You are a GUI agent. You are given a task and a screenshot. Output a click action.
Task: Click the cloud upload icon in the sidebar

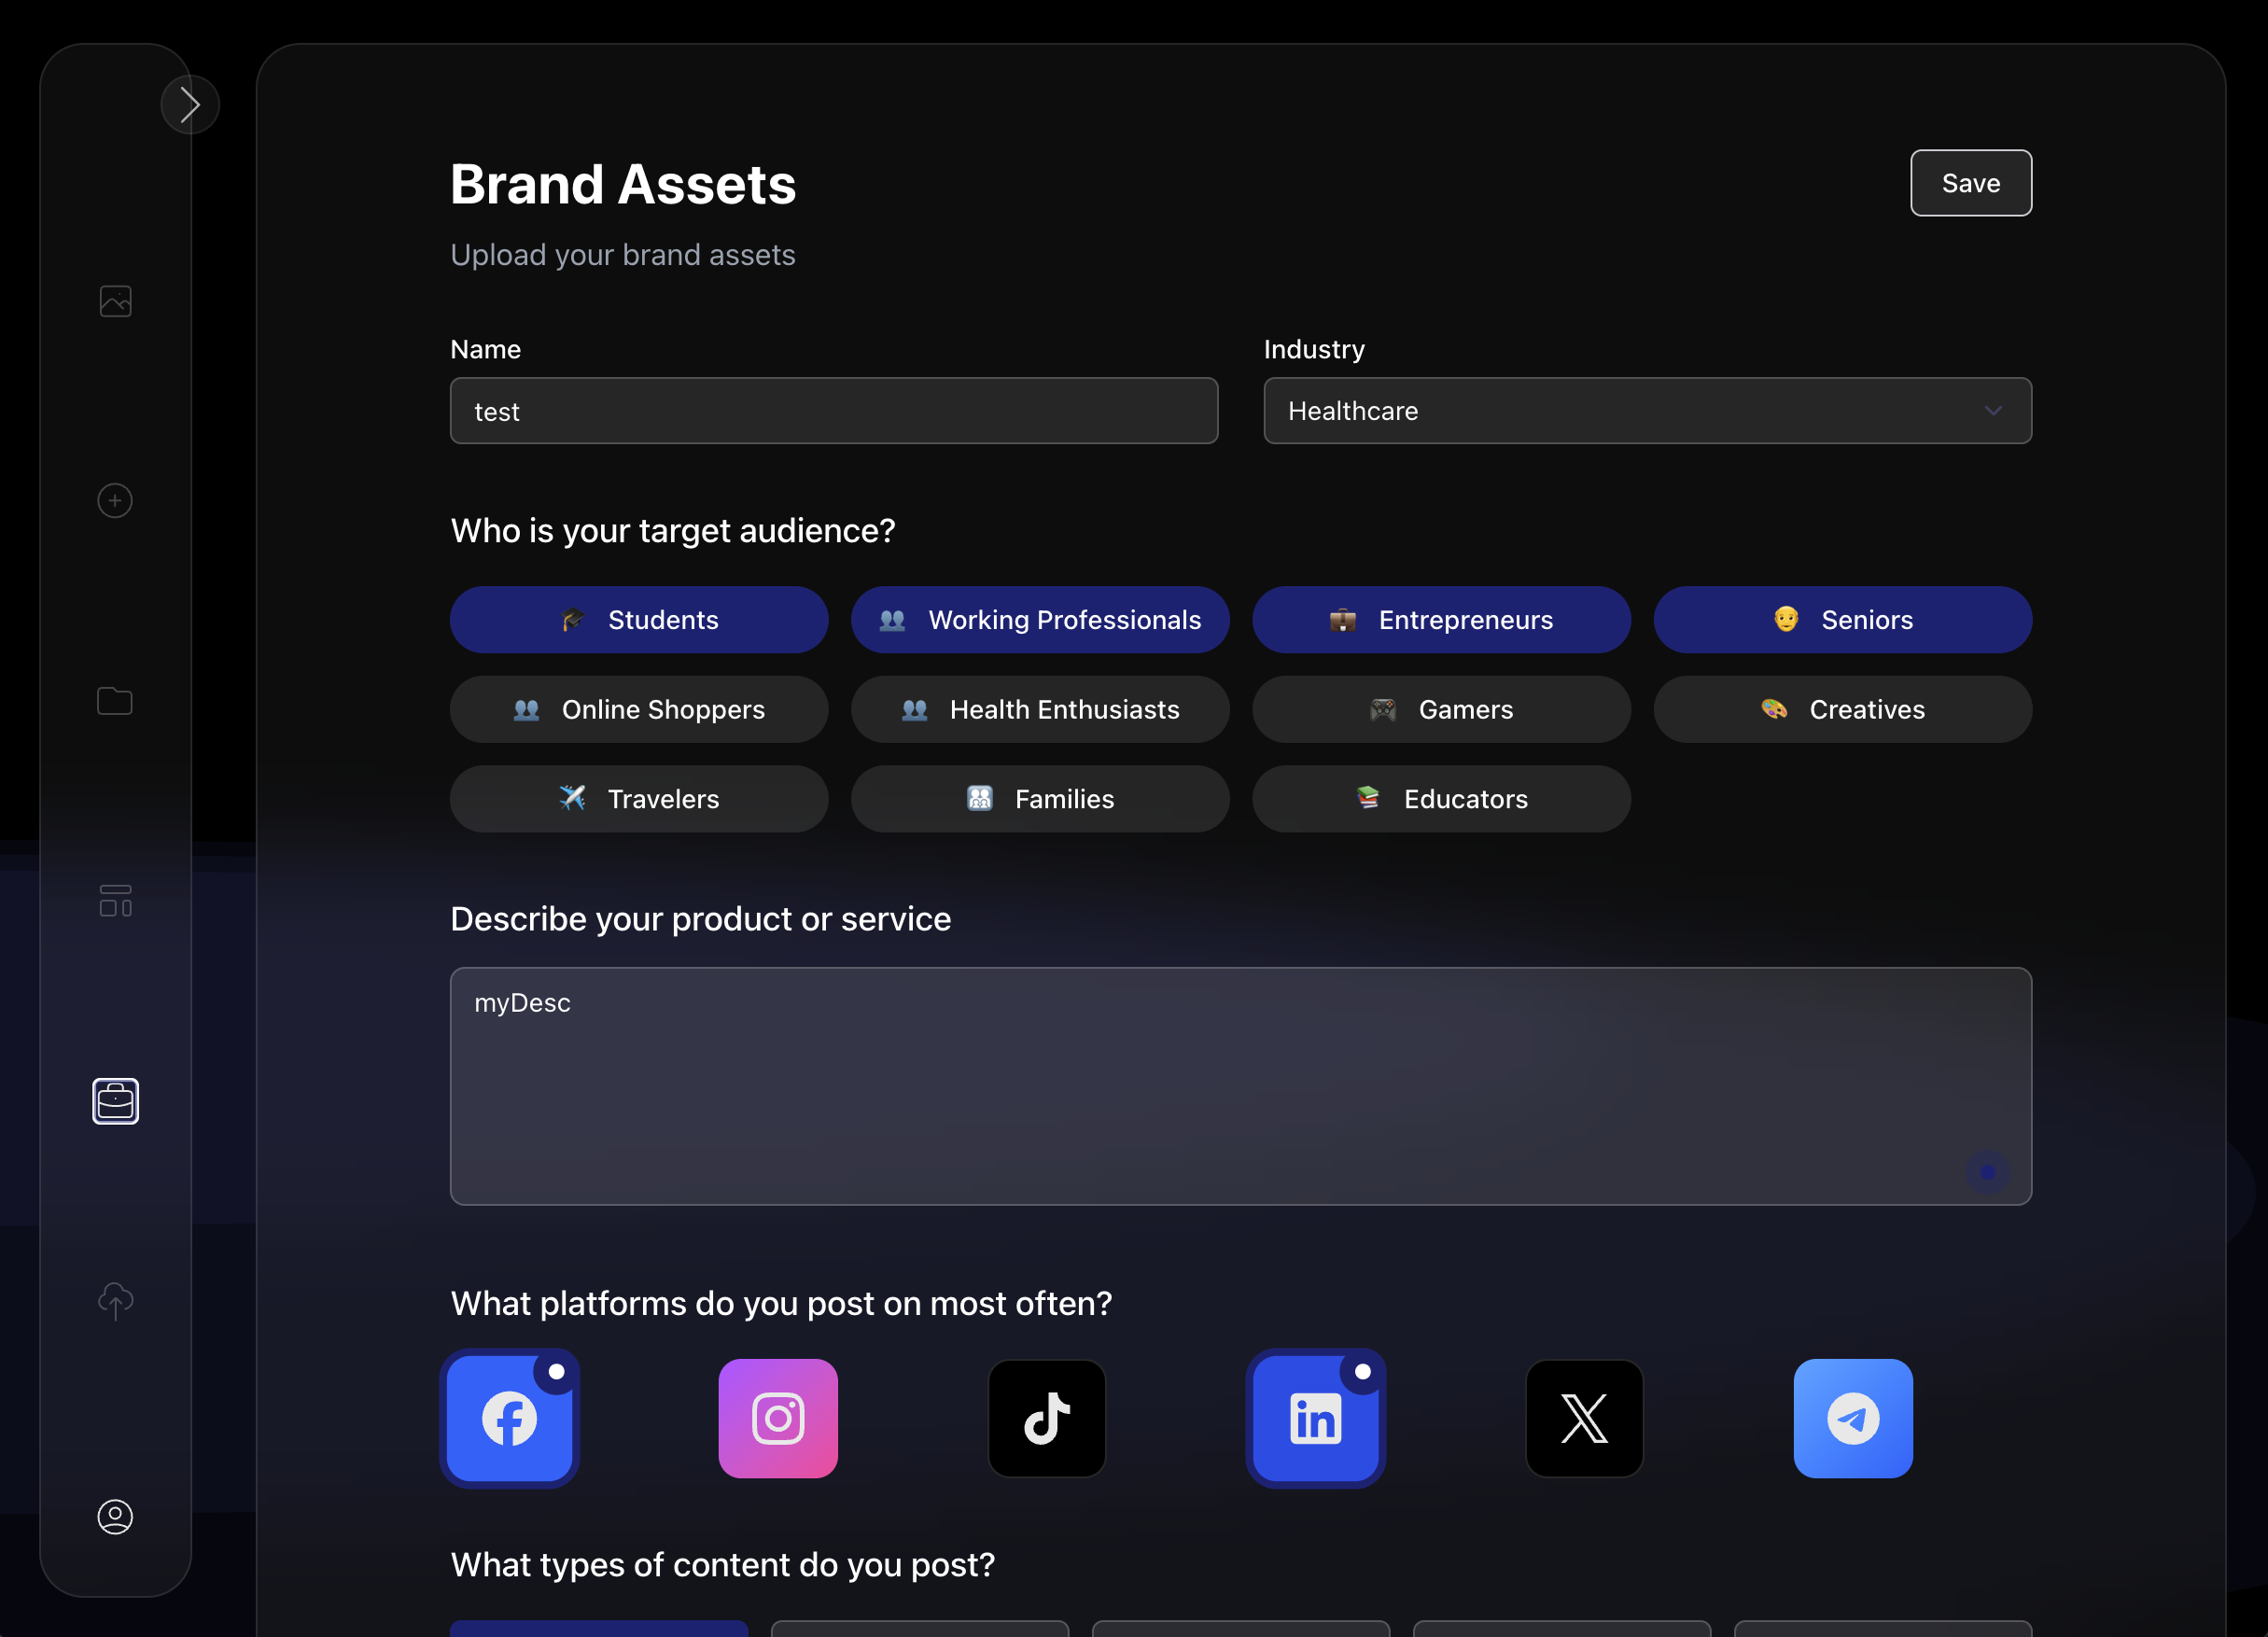coord(116,1301)
